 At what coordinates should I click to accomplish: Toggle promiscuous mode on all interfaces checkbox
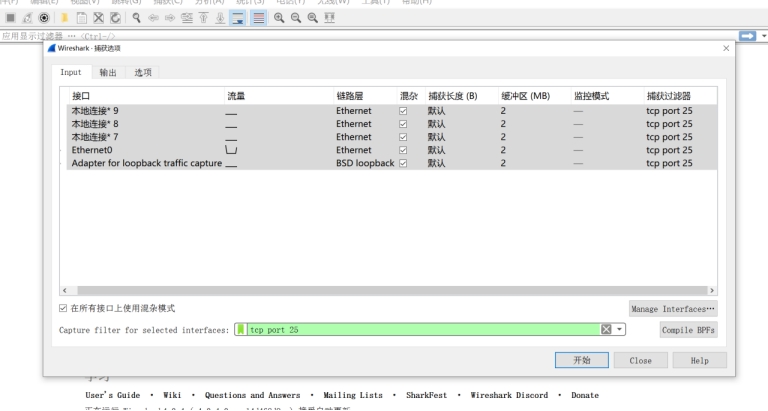click(65, 308)
